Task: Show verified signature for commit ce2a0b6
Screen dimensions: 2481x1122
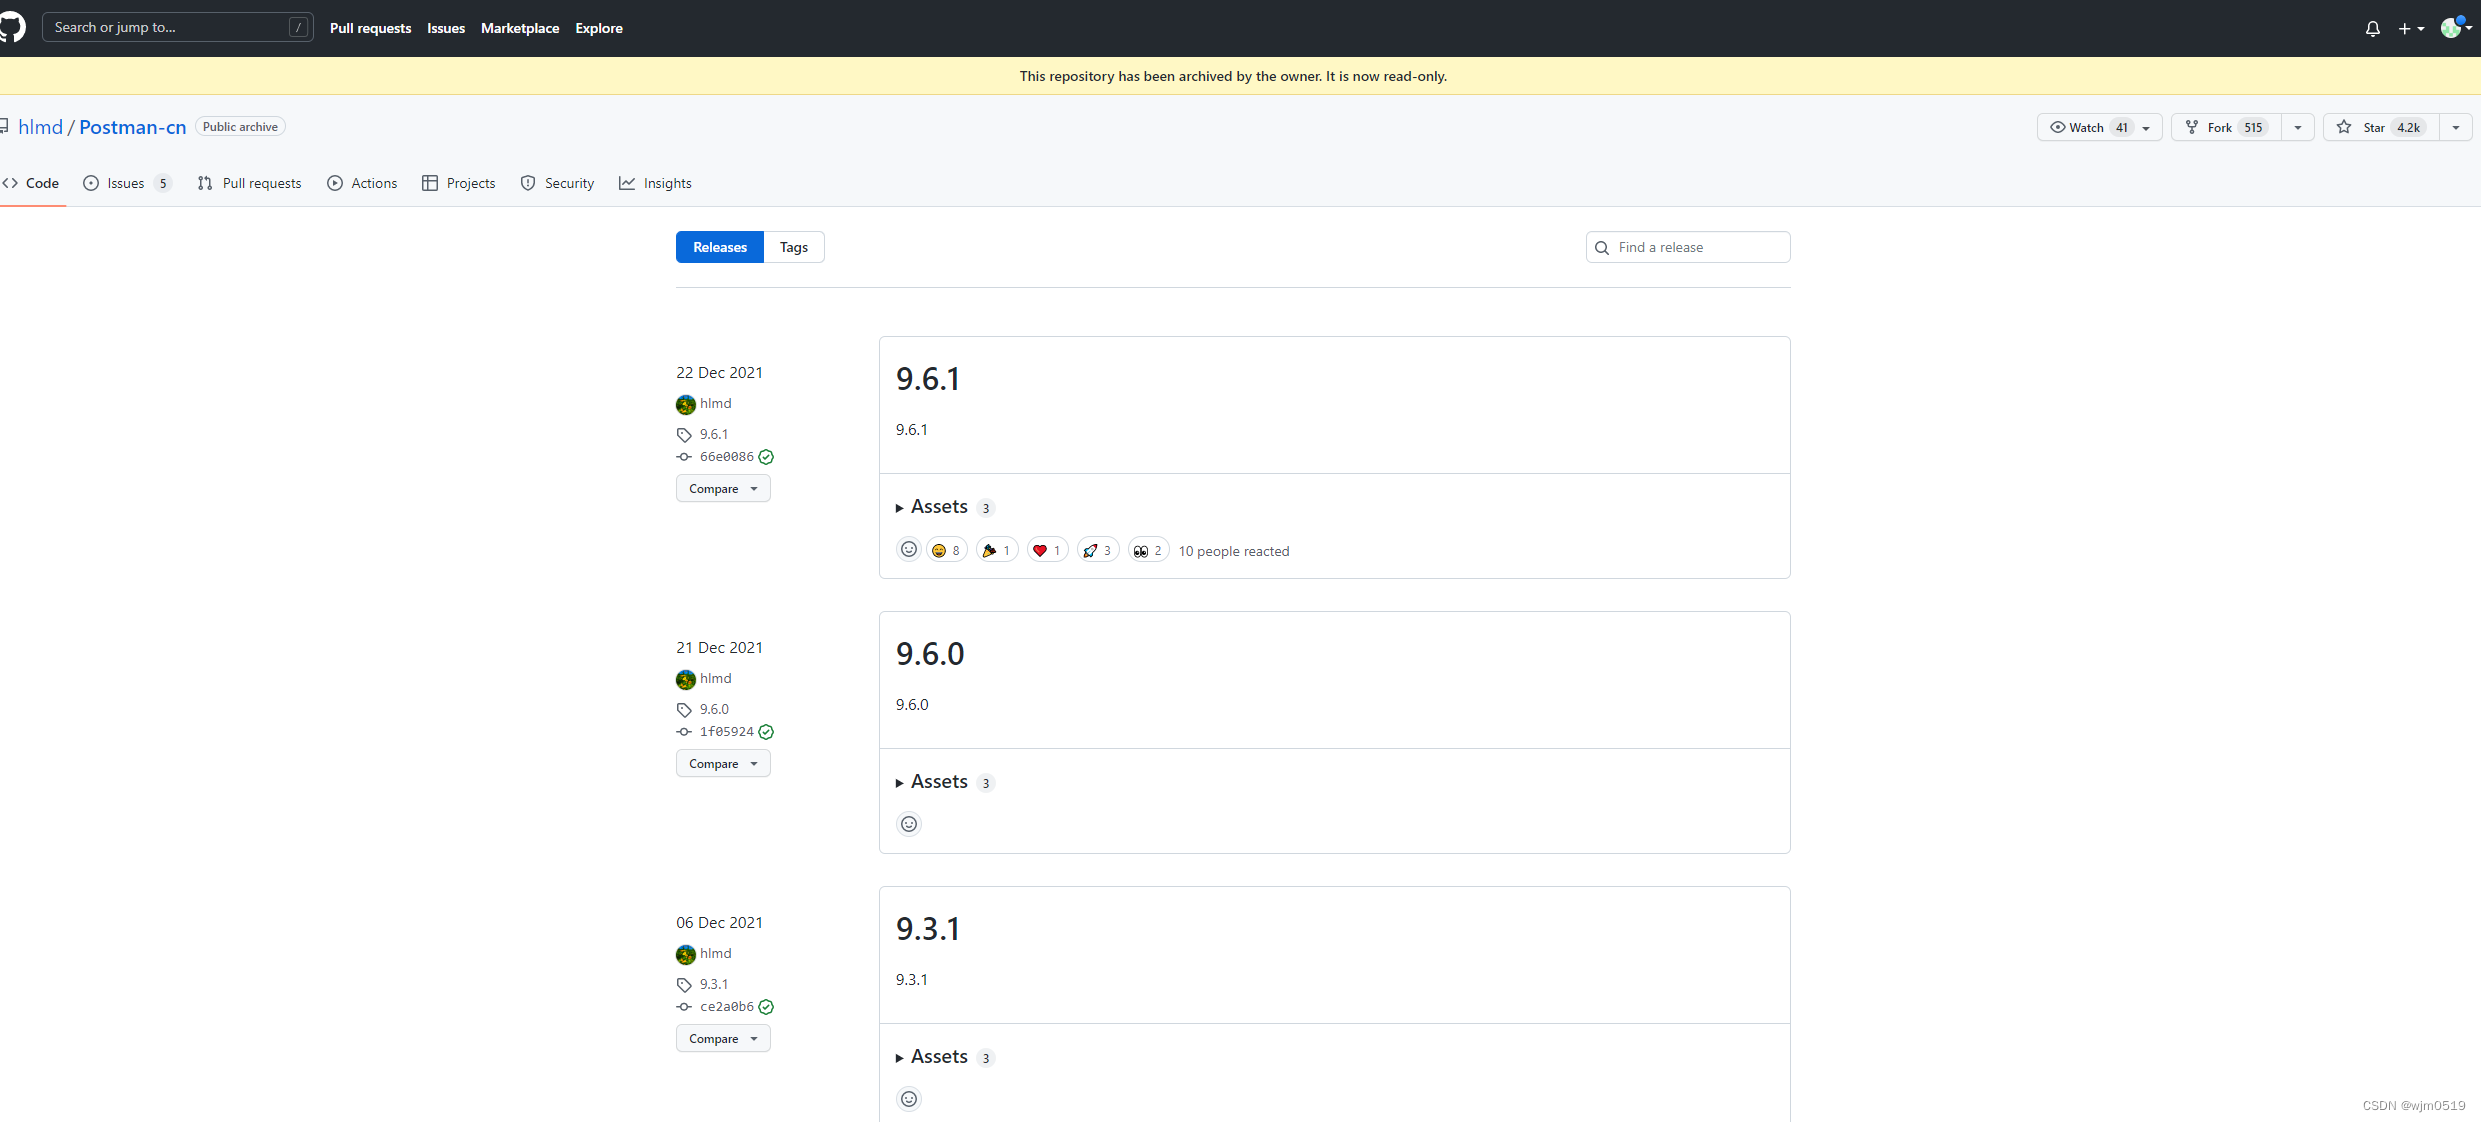Action: [x=766, y=1007]
